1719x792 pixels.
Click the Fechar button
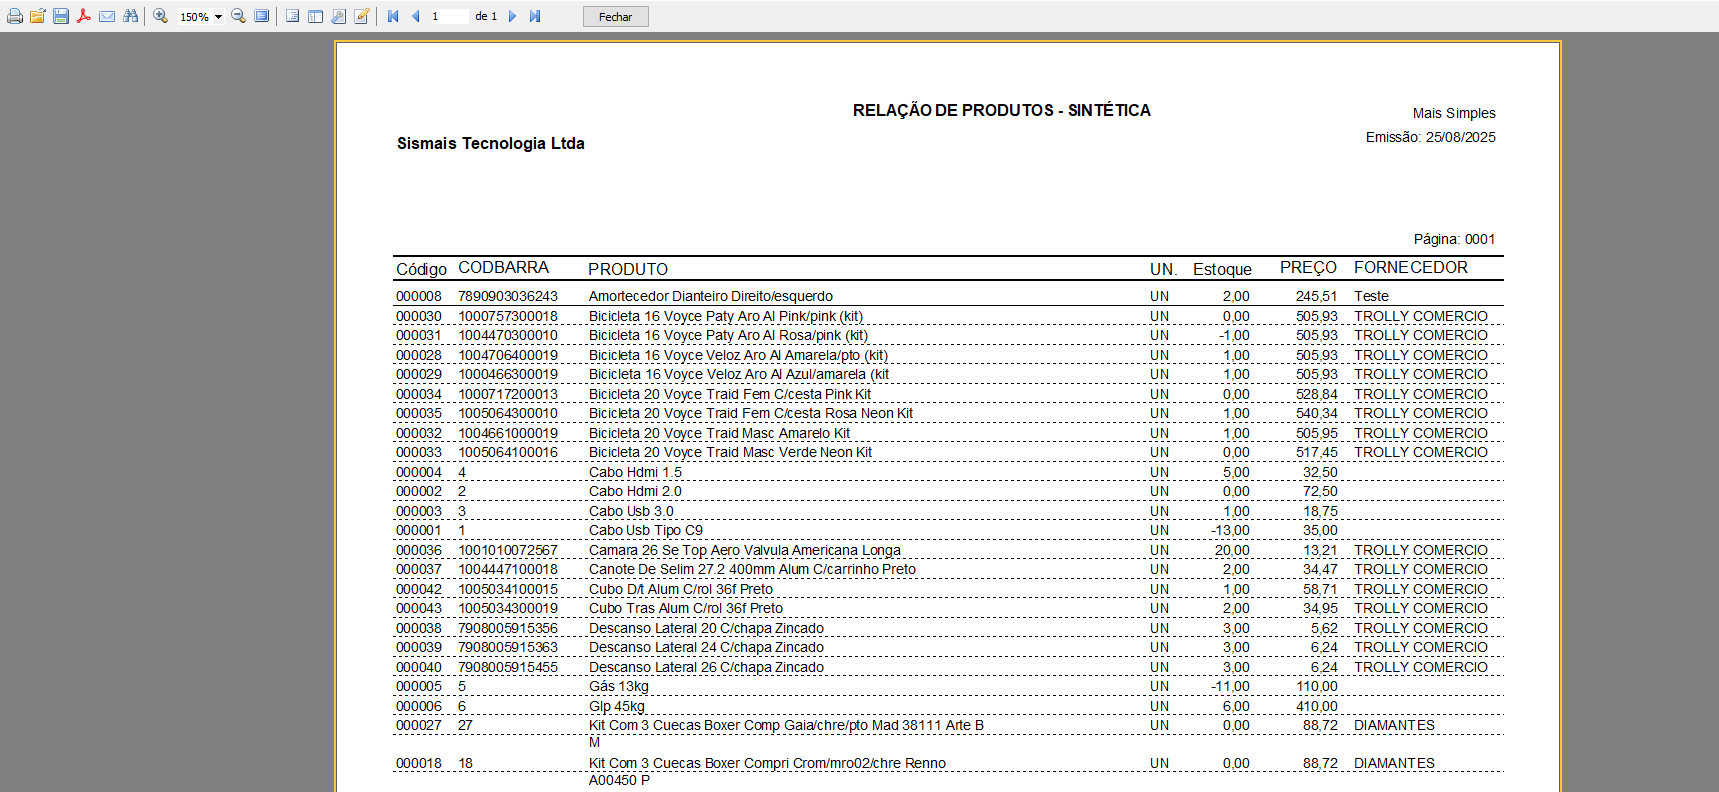(615, 17)
